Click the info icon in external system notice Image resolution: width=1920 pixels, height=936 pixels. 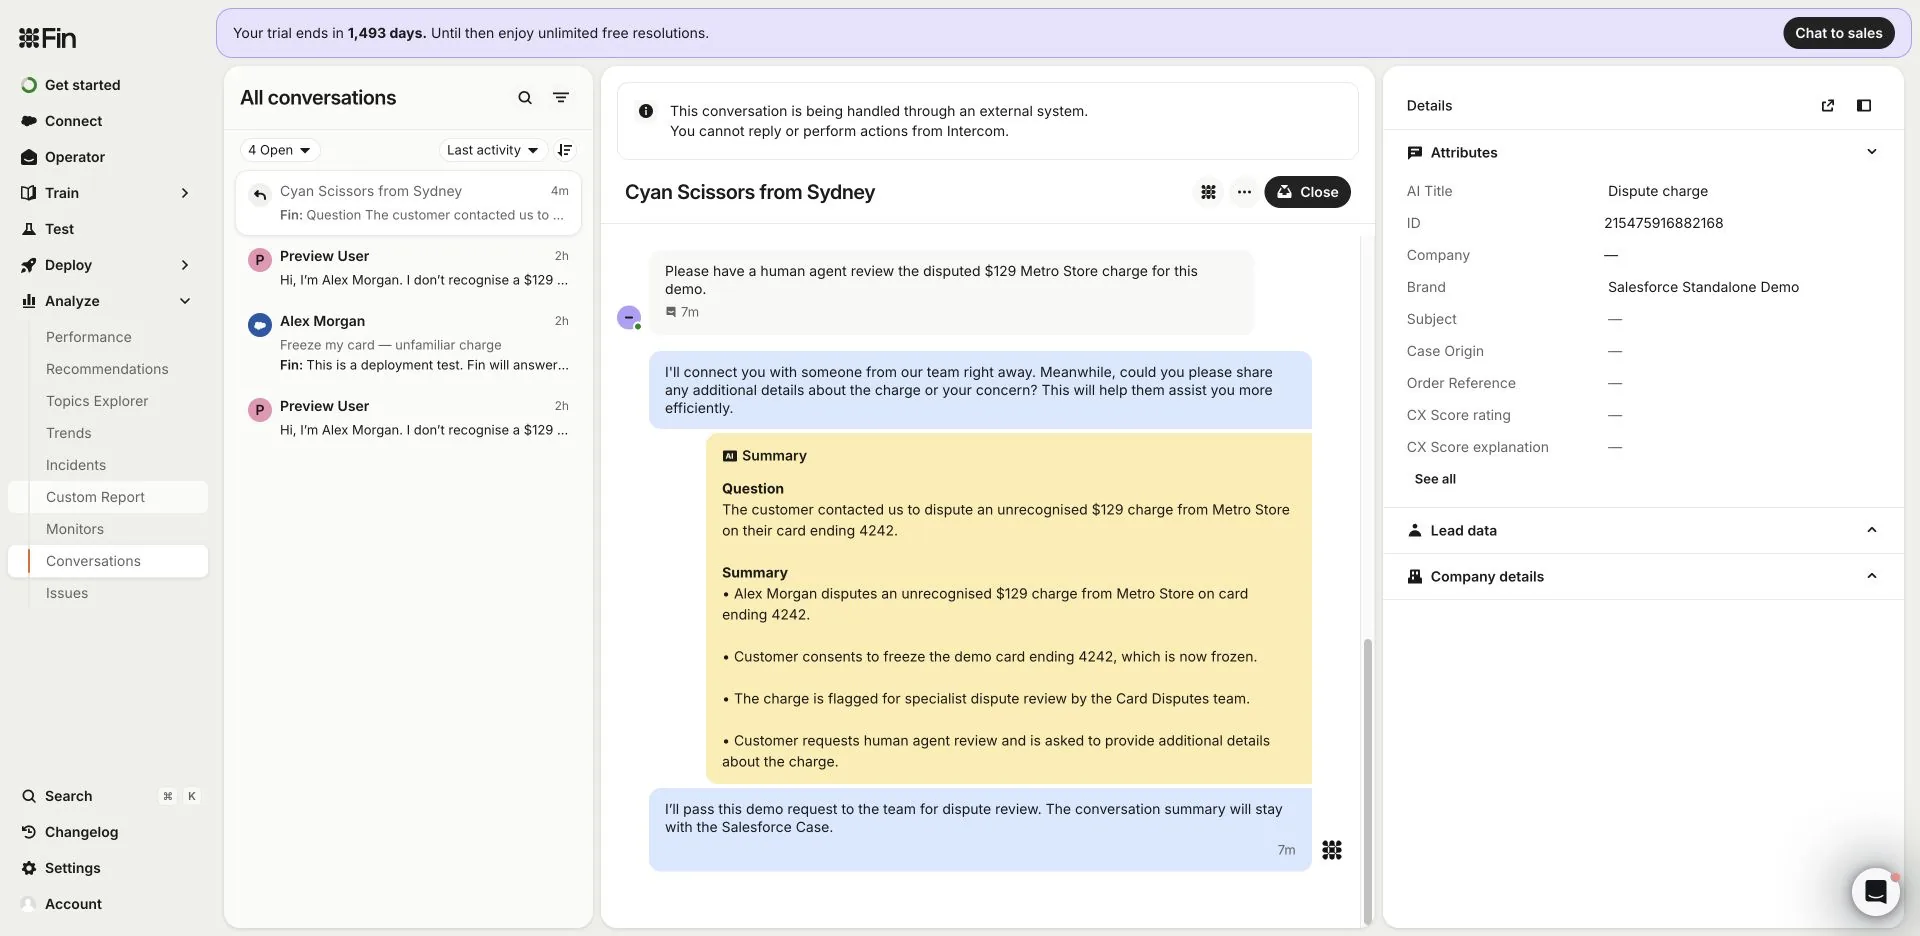pos(646,111)
